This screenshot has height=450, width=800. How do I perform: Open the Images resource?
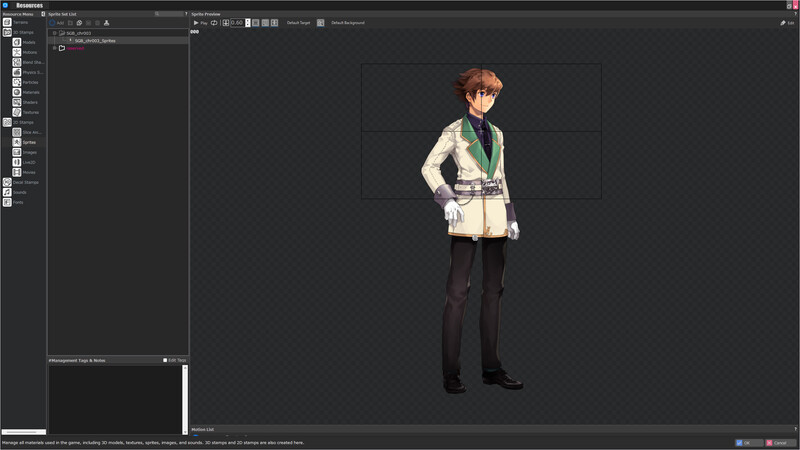(x=24, y=152)
